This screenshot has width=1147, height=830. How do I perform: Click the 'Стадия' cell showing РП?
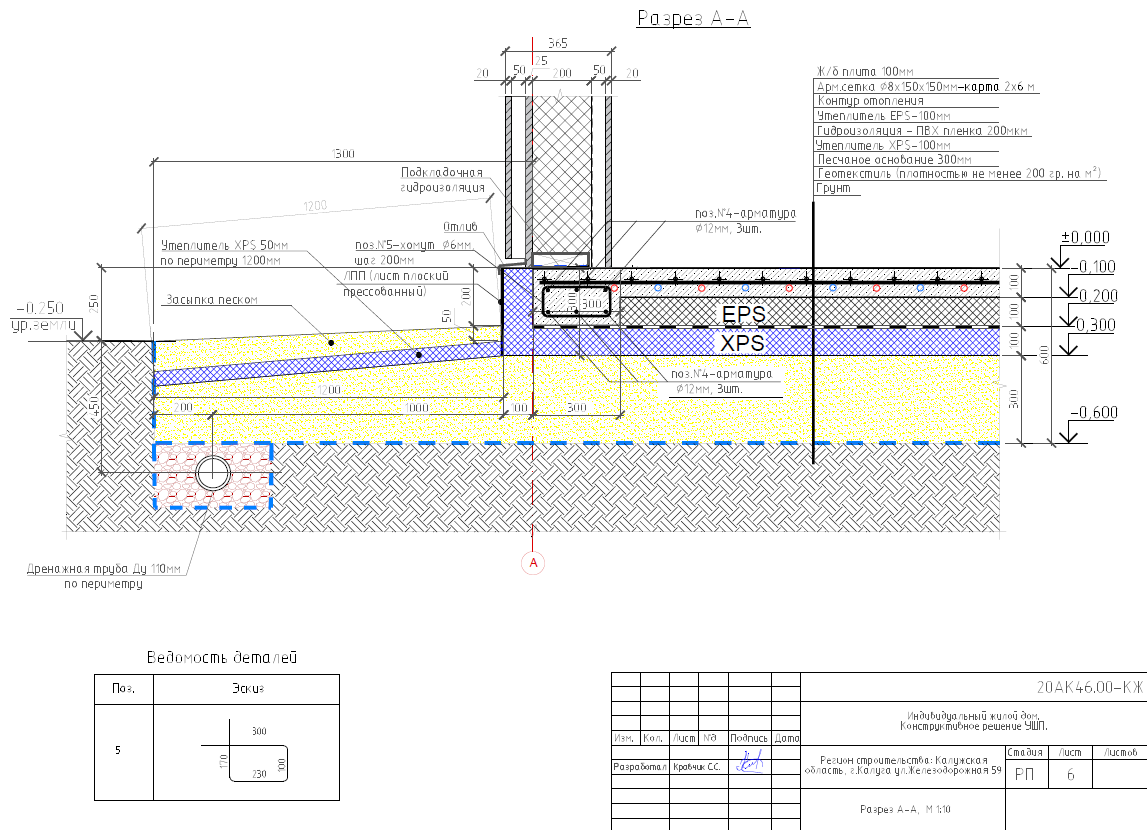(1025, 774)
